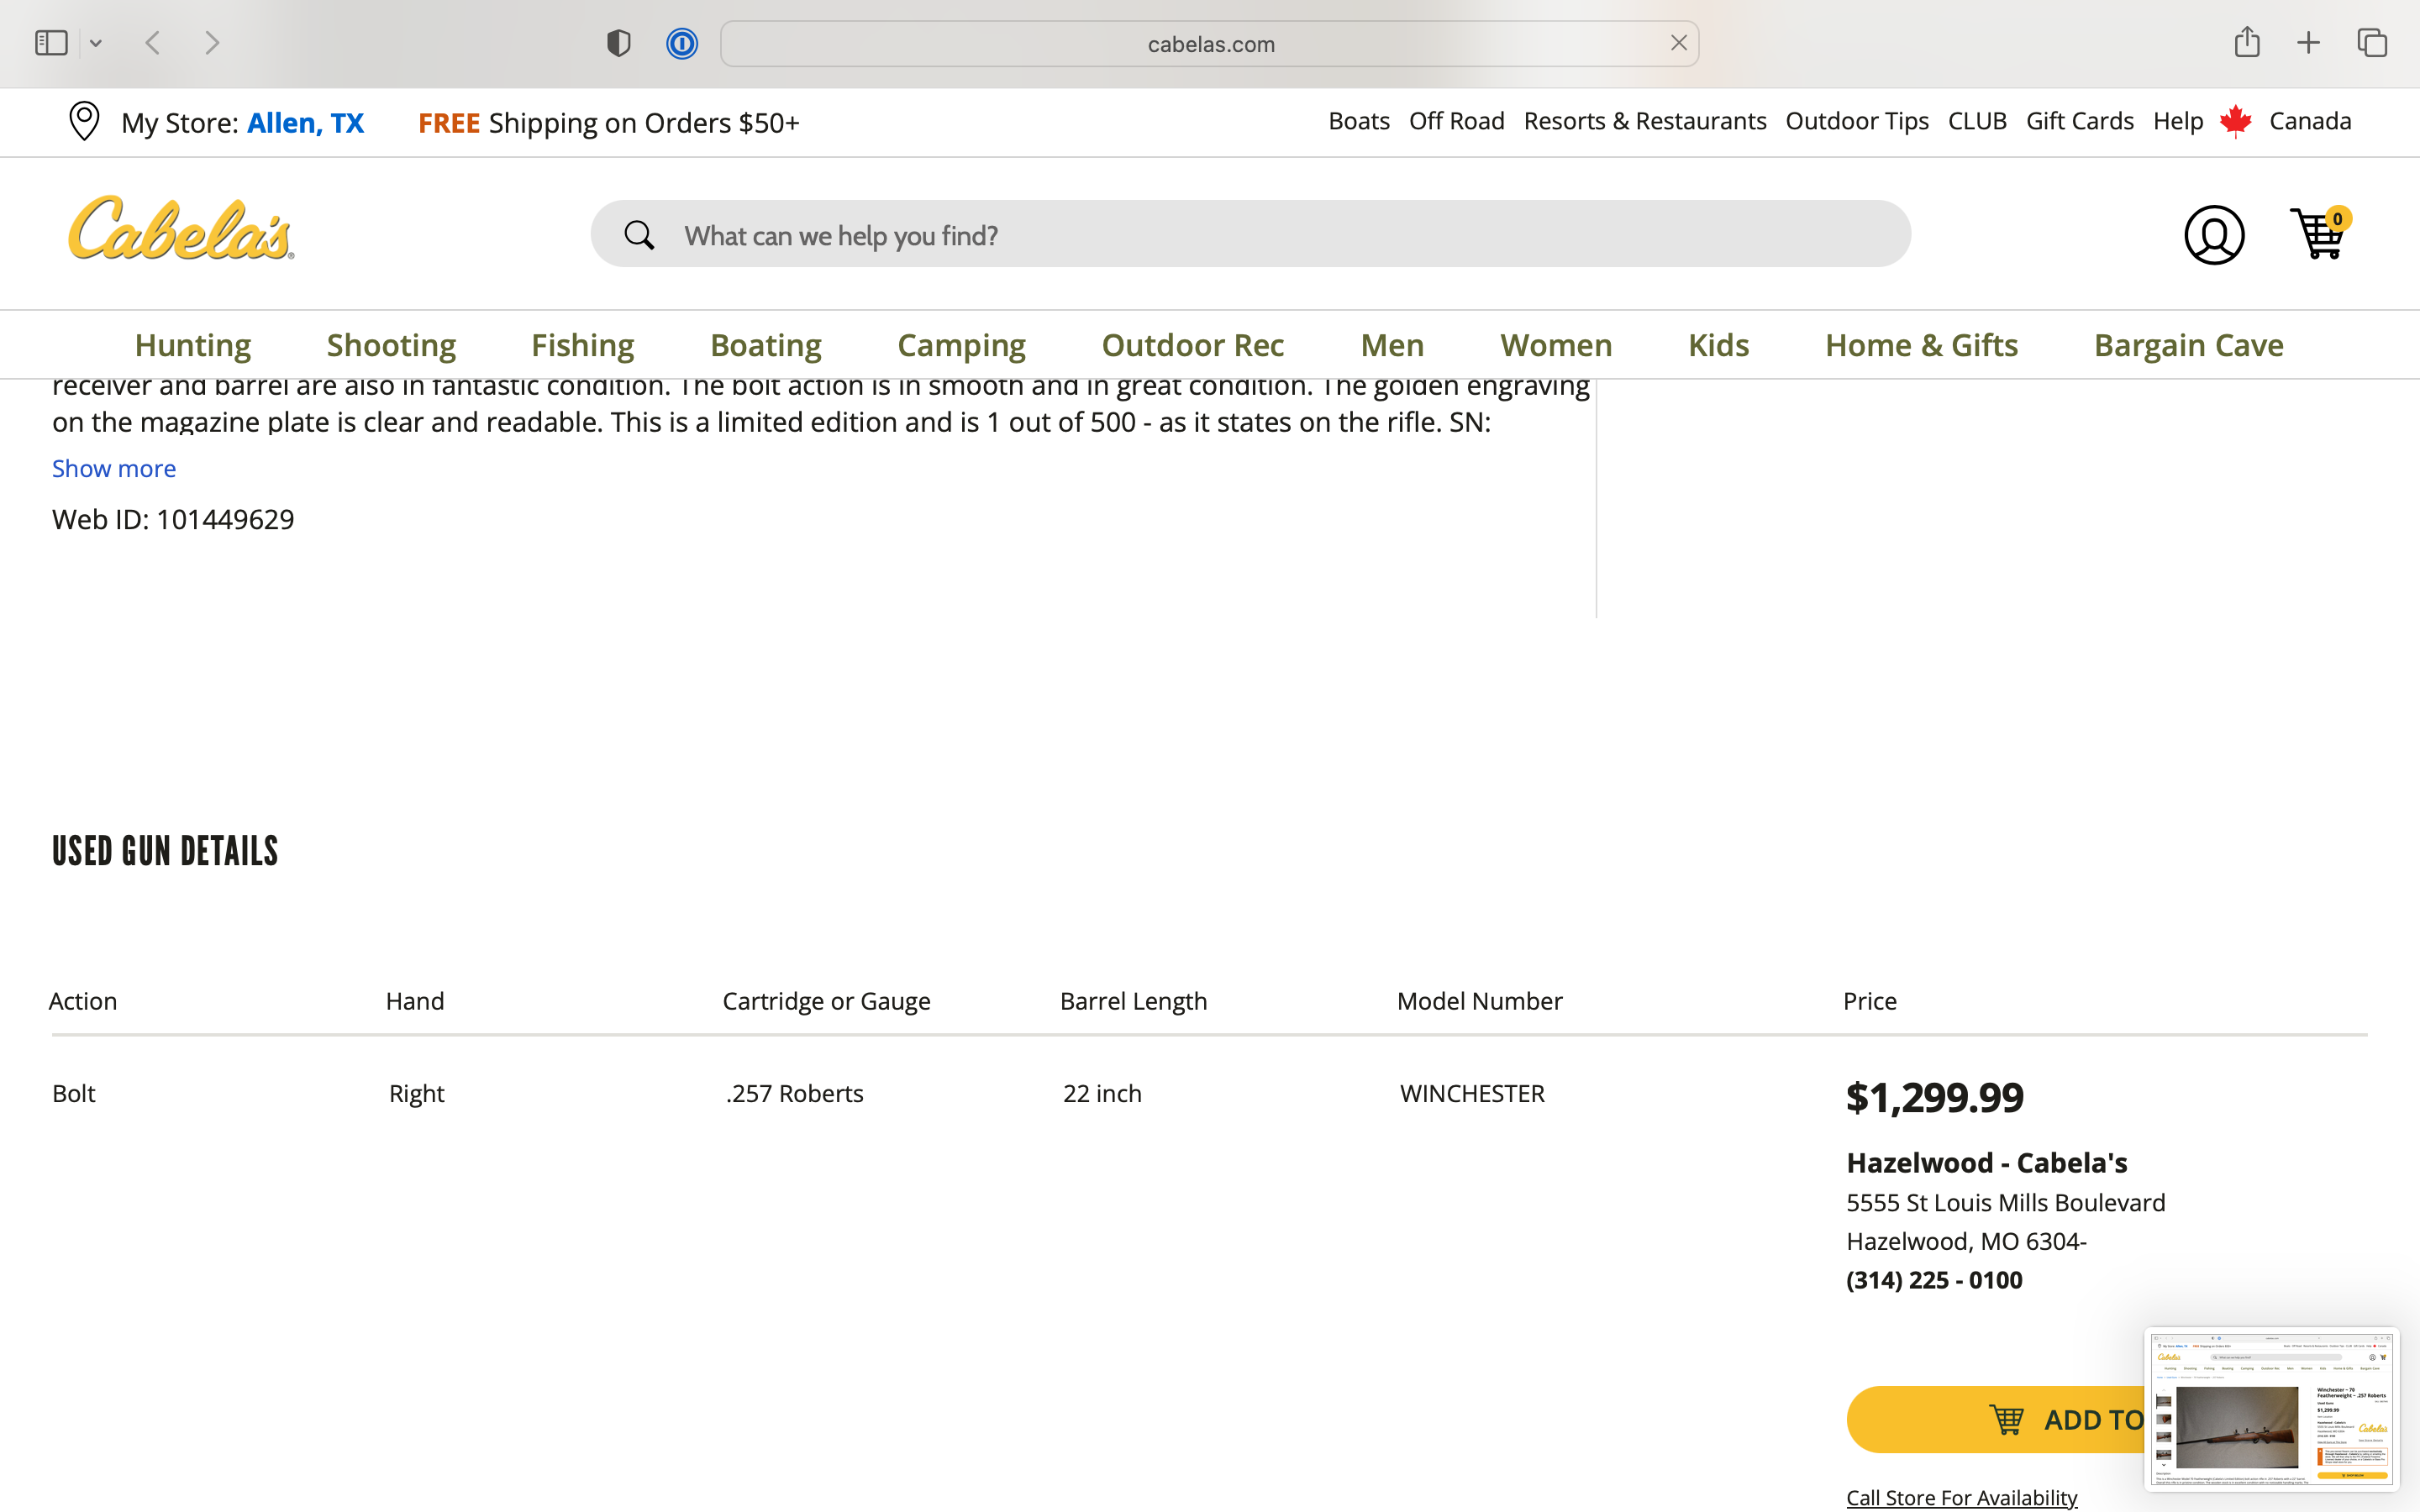The image size is (2420, 1512).
Task: Open the Boats link
Action: point(1358,121)
